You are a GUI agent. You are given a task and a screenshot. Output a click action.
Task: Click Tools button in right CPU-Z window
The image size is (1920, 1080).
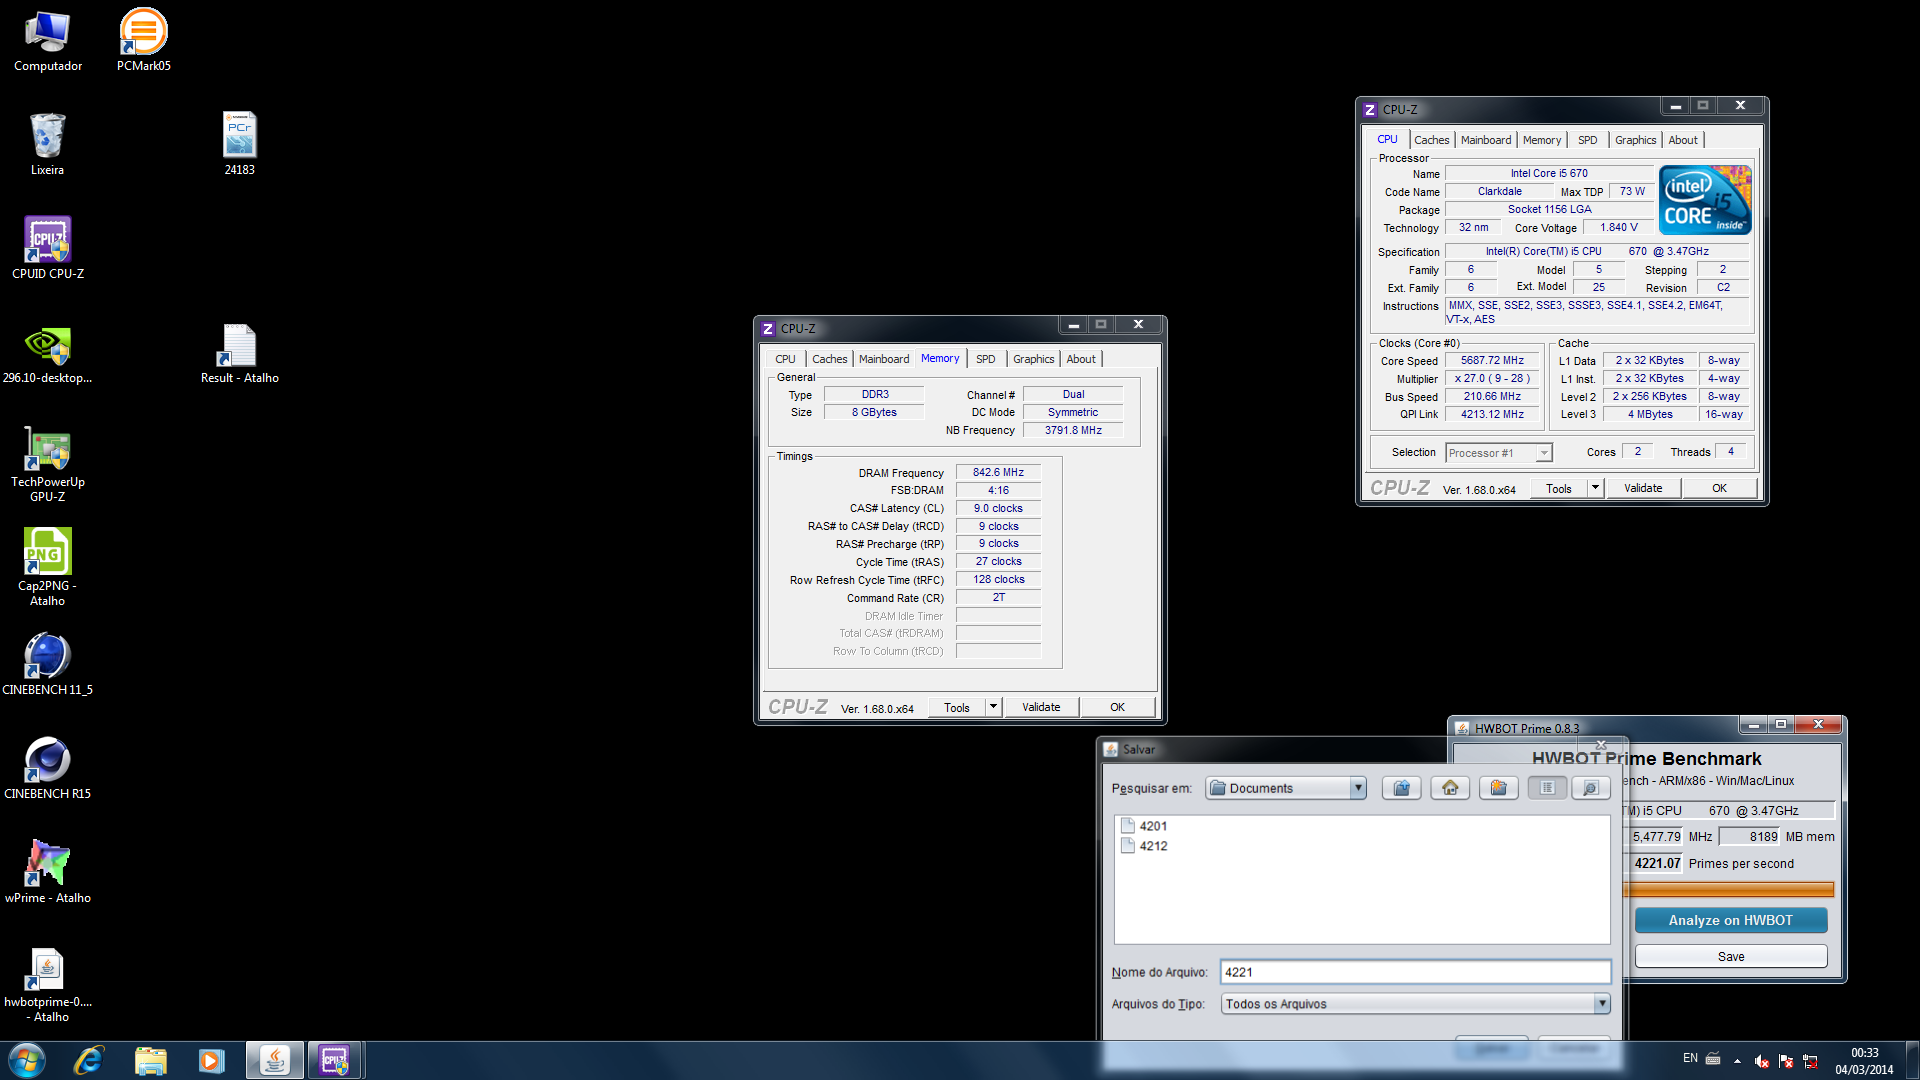pos(1559,488)
